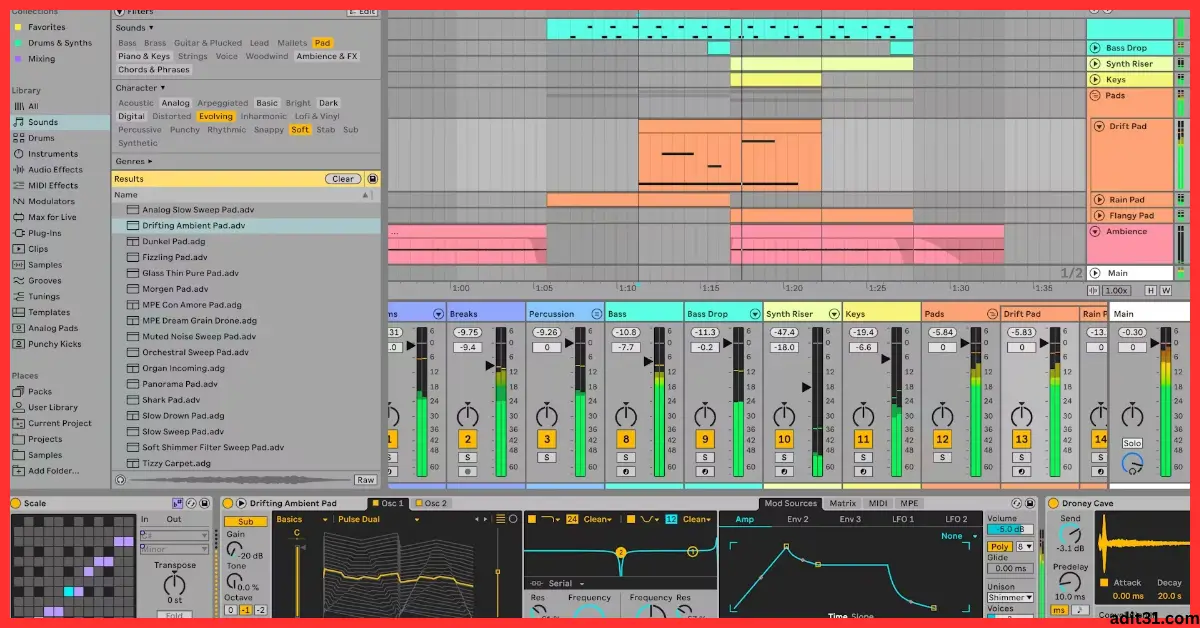Select the Favorites collection

pos(46,27)
